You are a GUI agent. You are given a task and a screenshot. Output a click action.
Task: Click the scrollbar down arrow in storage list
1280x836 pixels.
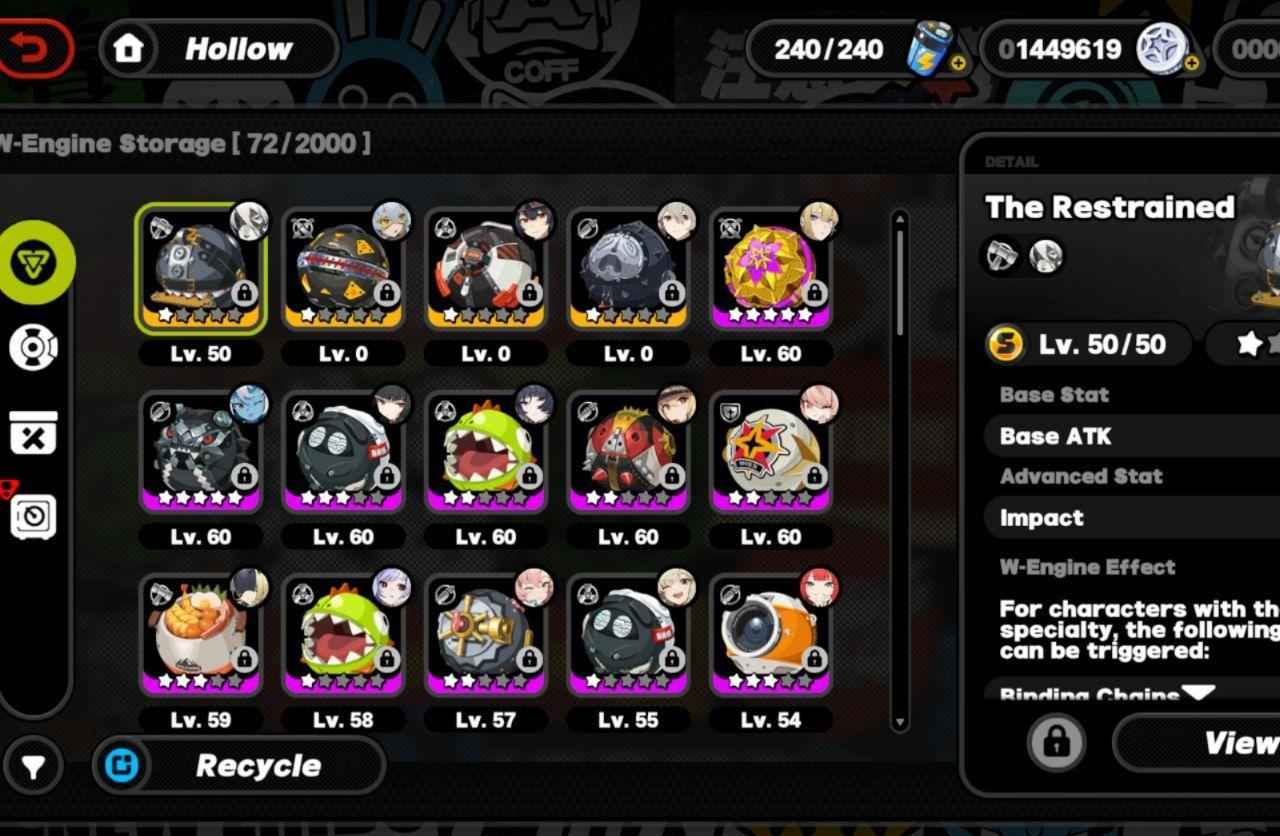899,722
